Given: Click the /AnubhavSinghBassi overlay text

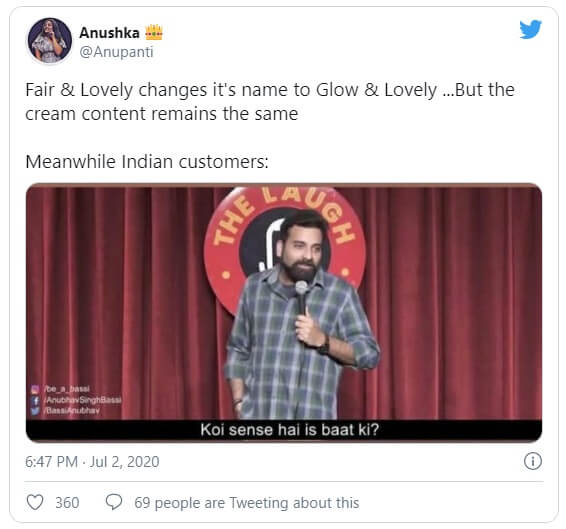Looking at the screenshot, I should coord(83,400).
